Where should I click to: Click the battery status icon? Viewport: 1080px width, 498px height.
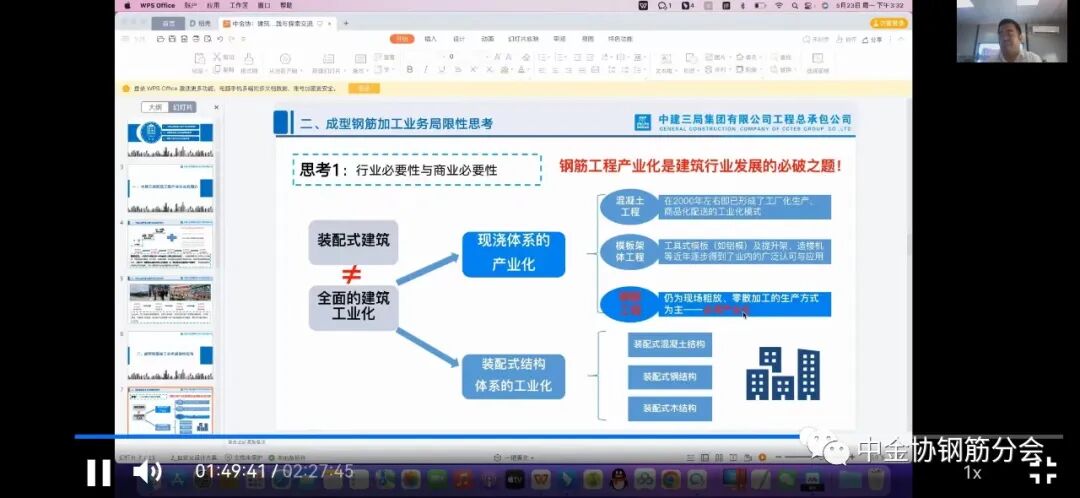pyautogui.click(x=760, y=5)
